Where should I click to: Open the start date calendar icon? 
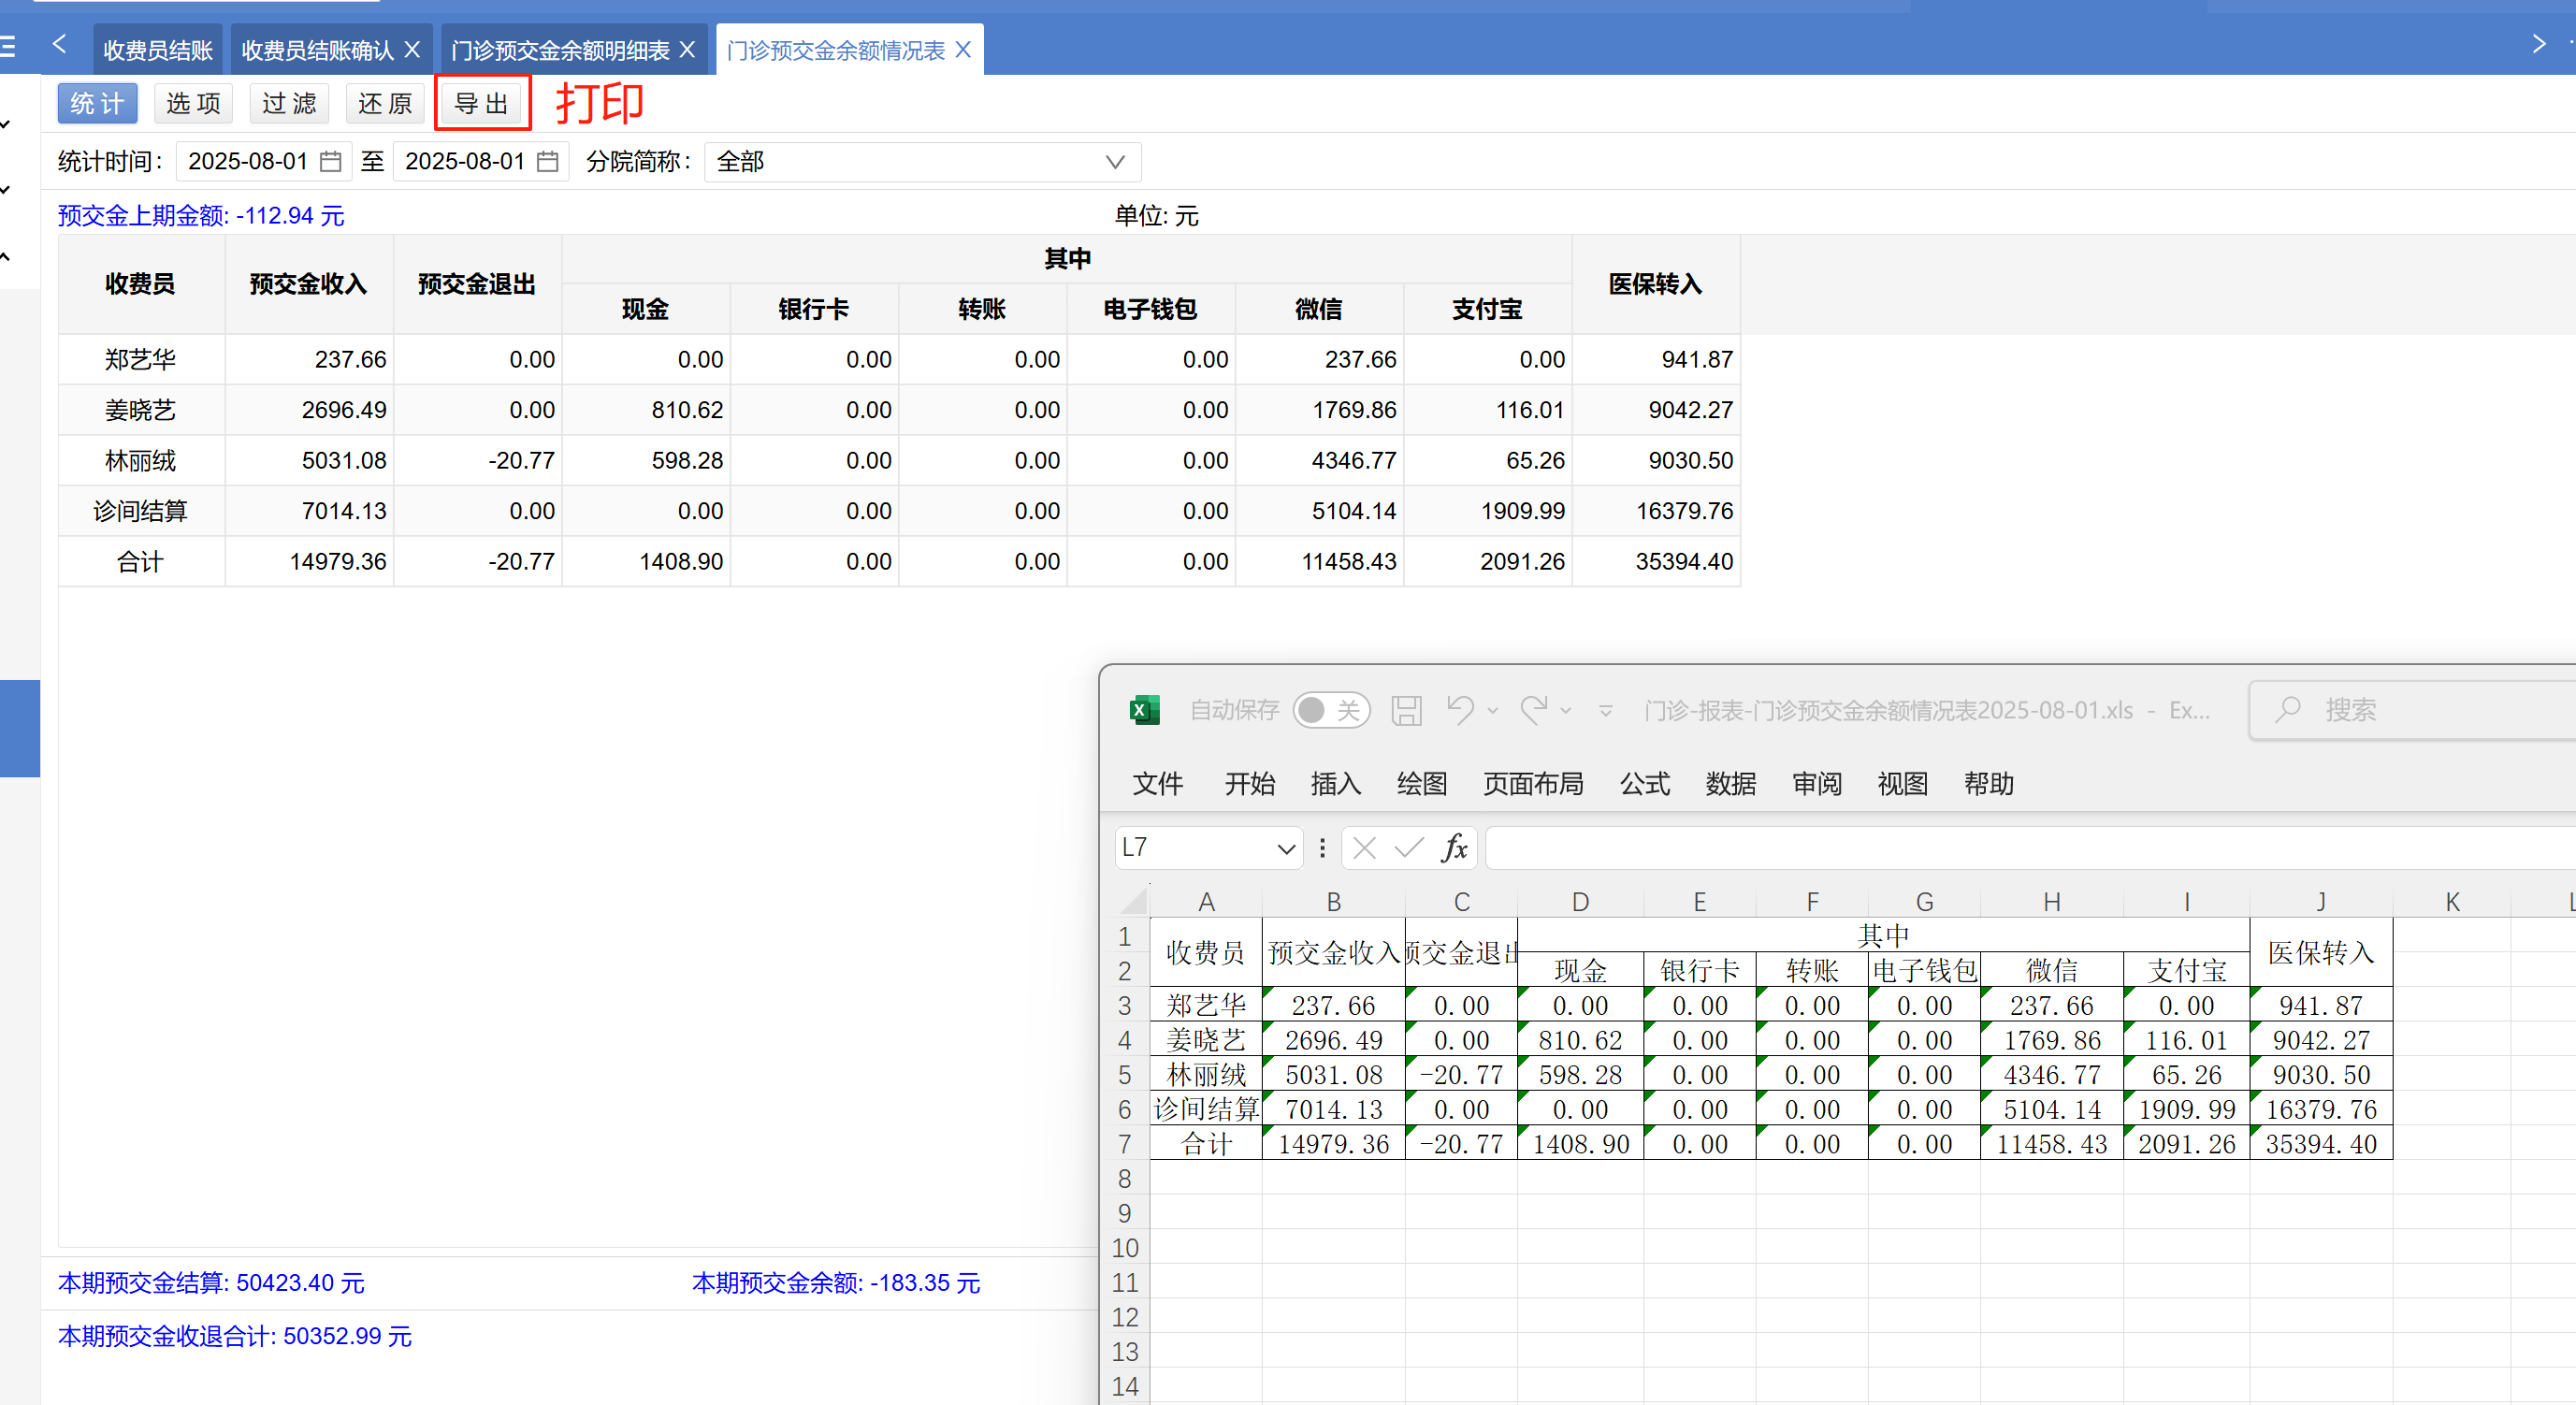pos(331,161)
